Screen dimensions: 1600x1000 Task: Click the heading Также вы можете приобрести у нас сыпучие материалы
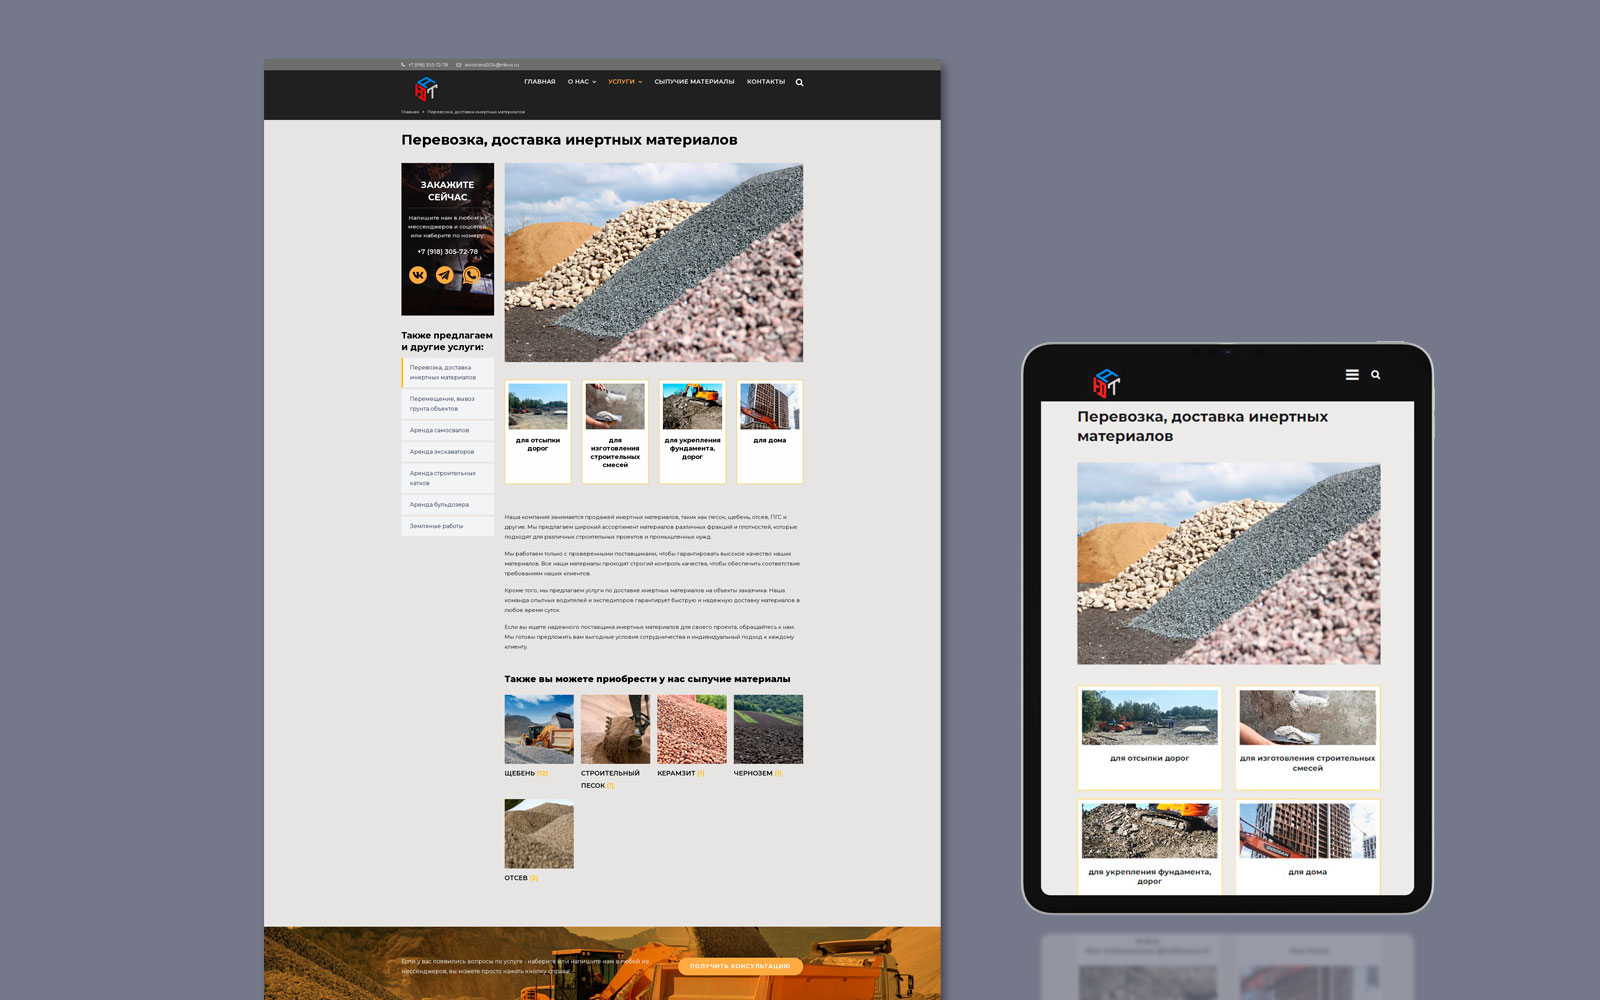coord(647,679)
